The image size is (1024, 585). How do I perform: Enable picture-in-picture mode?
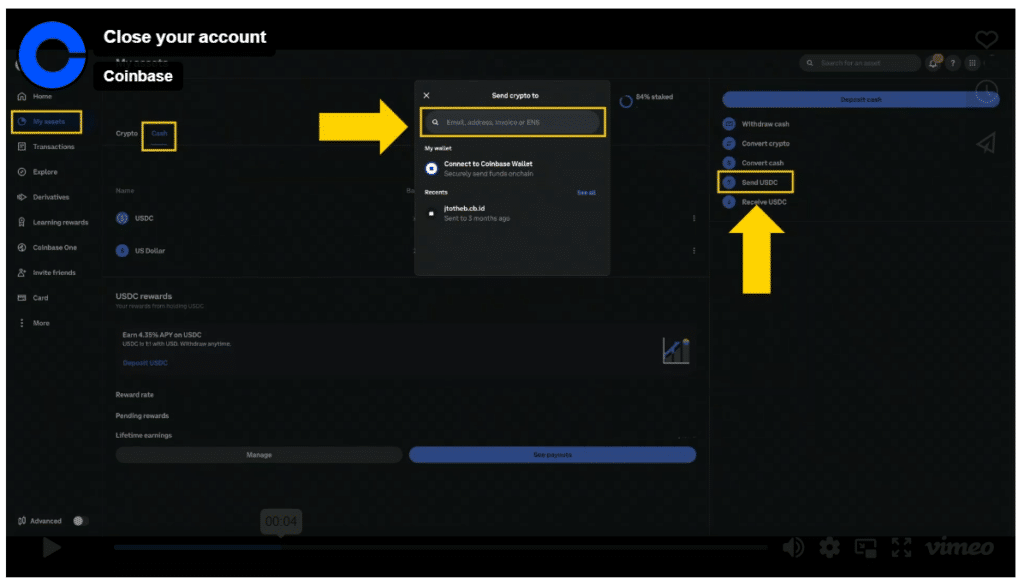(865, 547)
